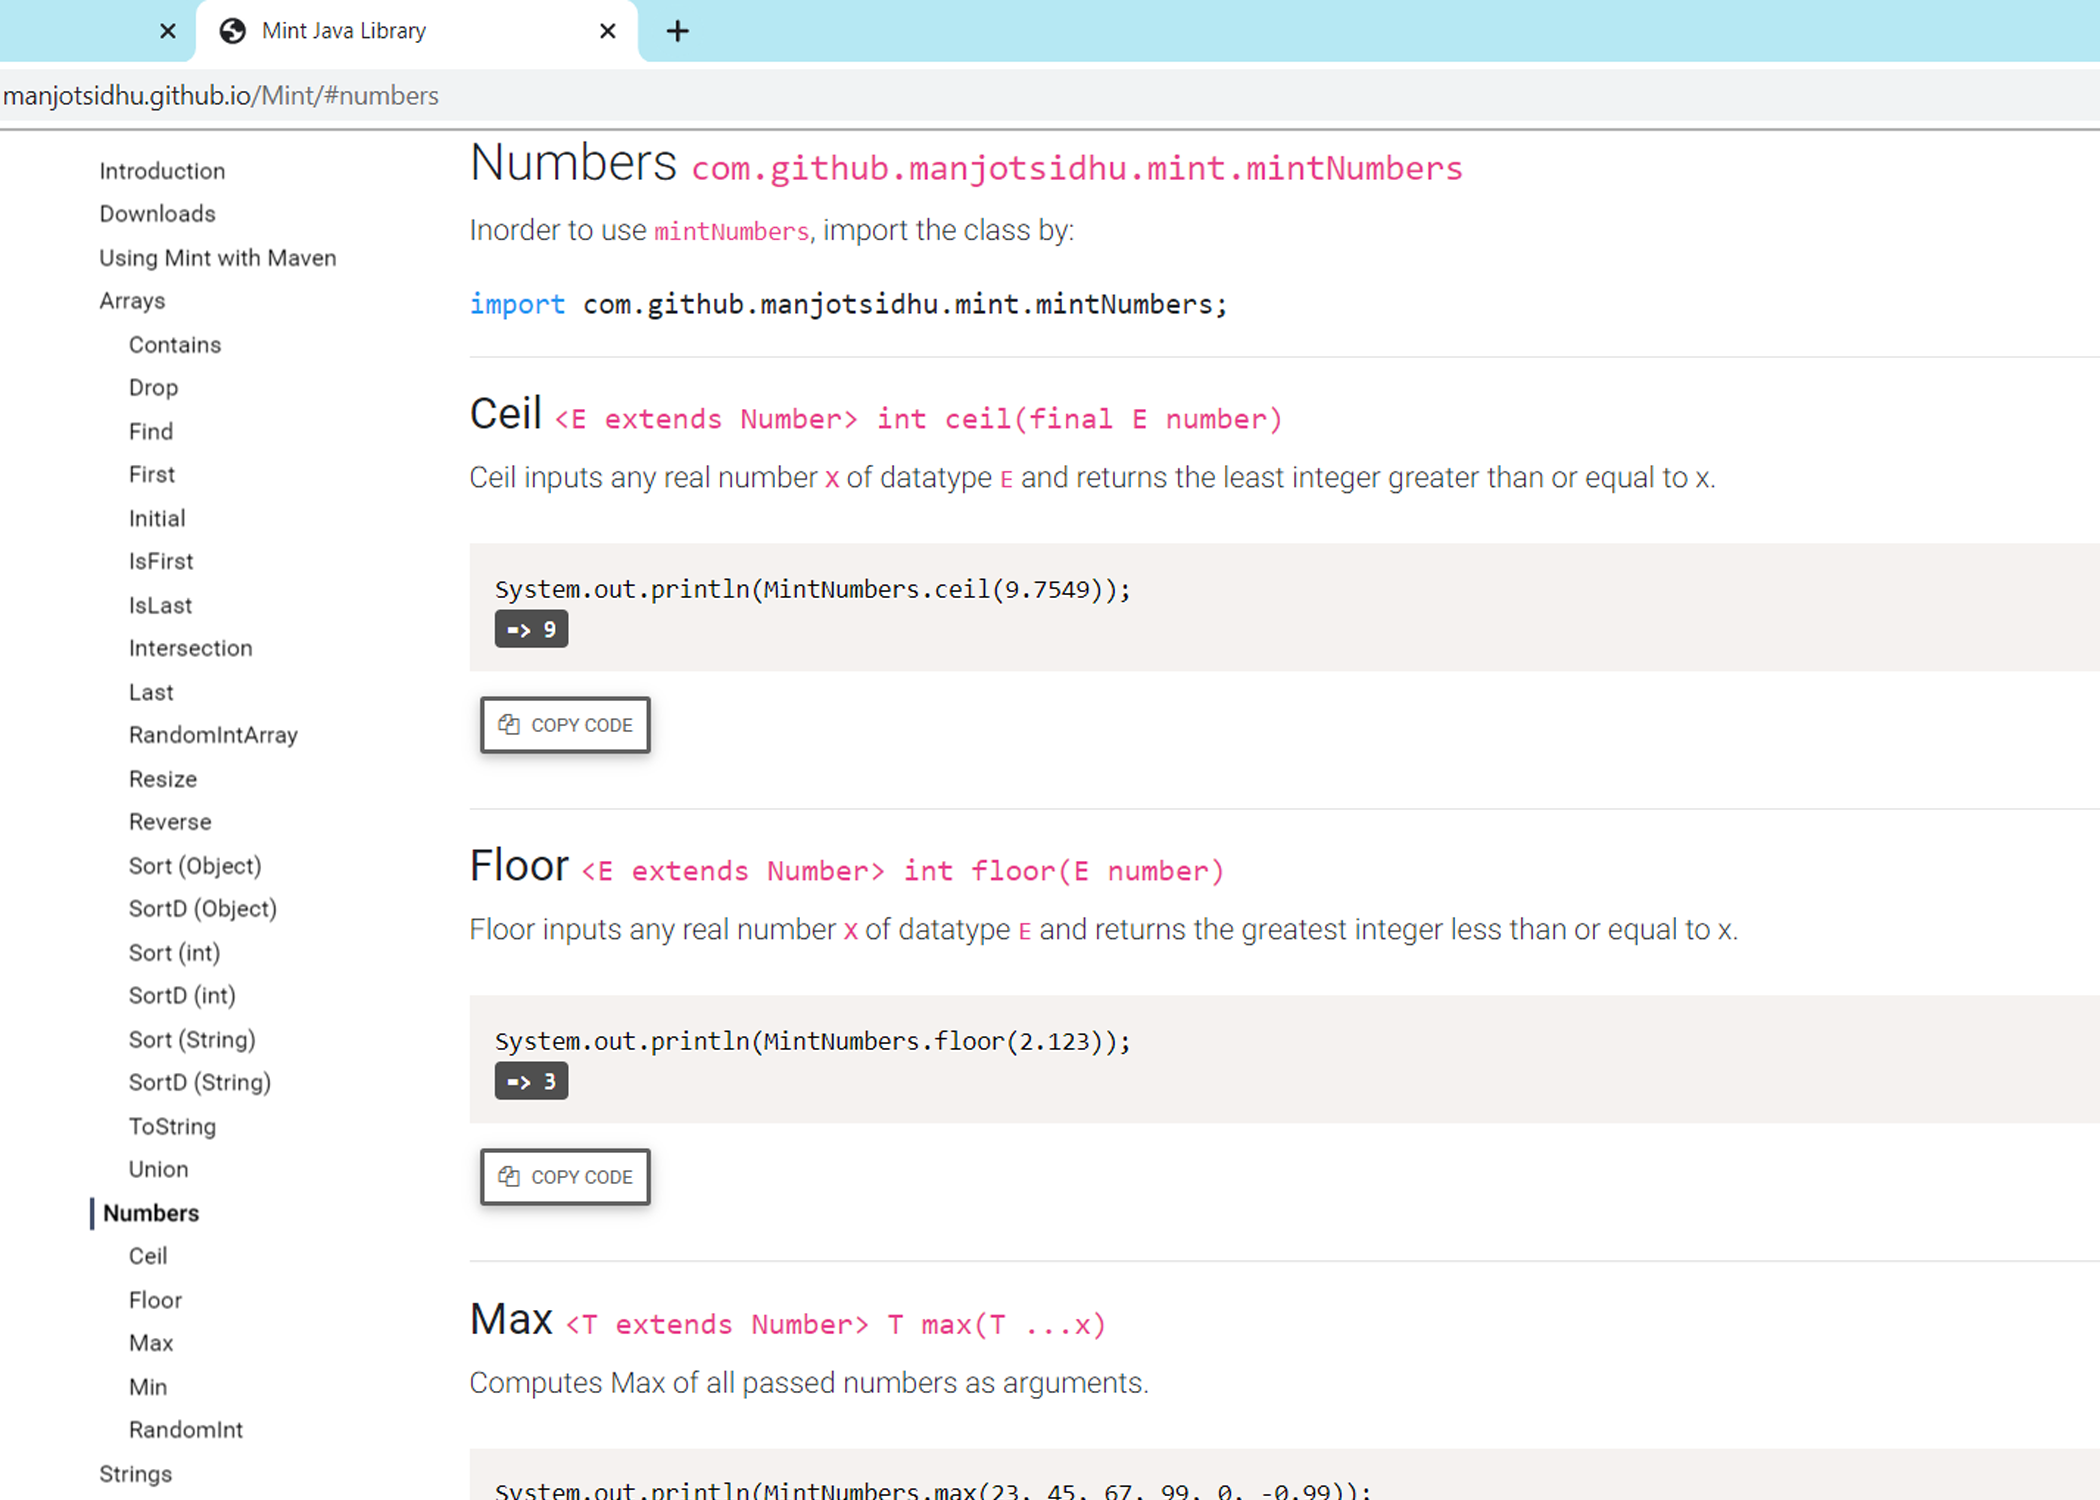Open Reverse in the sidebar

pyautogui.click(x=170, y=823)
